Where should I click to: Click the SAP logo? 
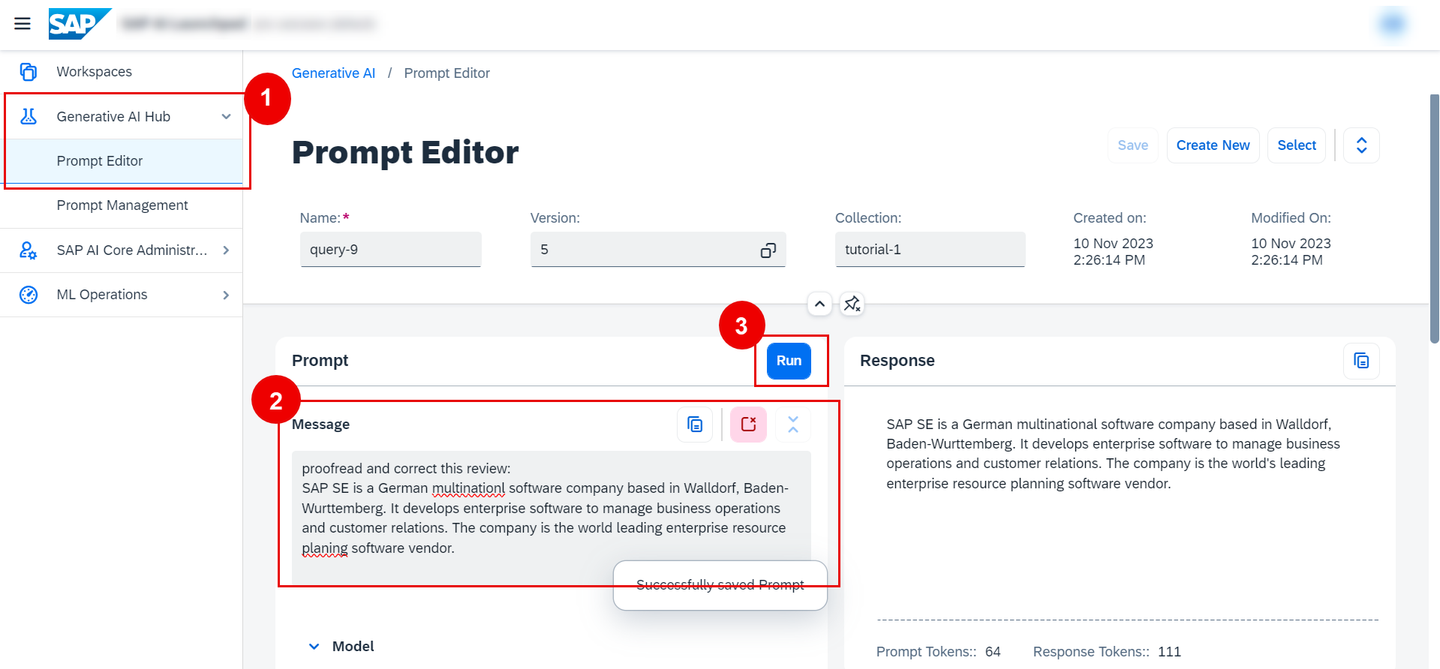click(80, 23)
